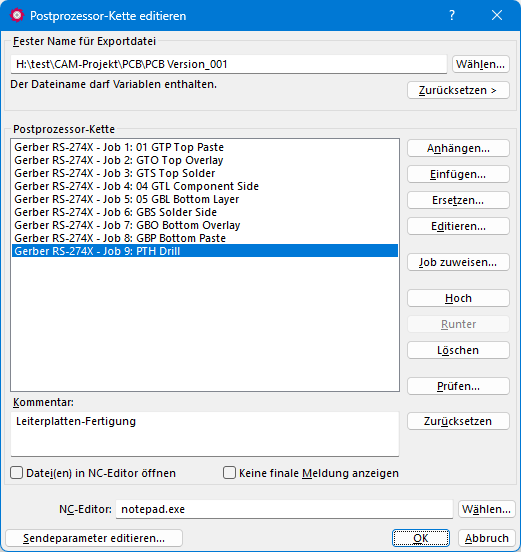Viewport: 521px width, 552px height.
Task: Click the application icon in title bar
Action: coord(17,15)
